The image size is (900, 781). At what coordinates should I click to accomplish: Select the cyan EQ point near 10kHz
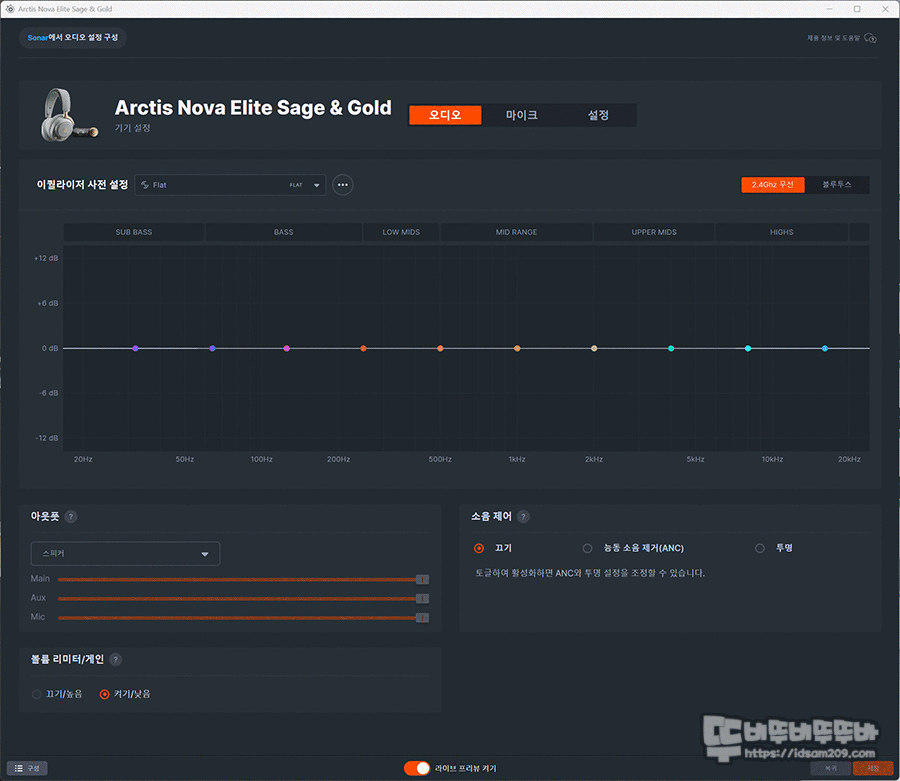[748, 348]
